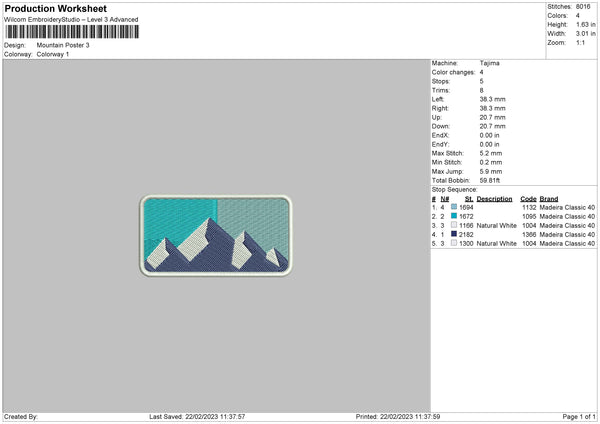Select the navy swatch in the 2182 row
The width and height of the screenshot is (600, 424).
[x=454, y=234]
